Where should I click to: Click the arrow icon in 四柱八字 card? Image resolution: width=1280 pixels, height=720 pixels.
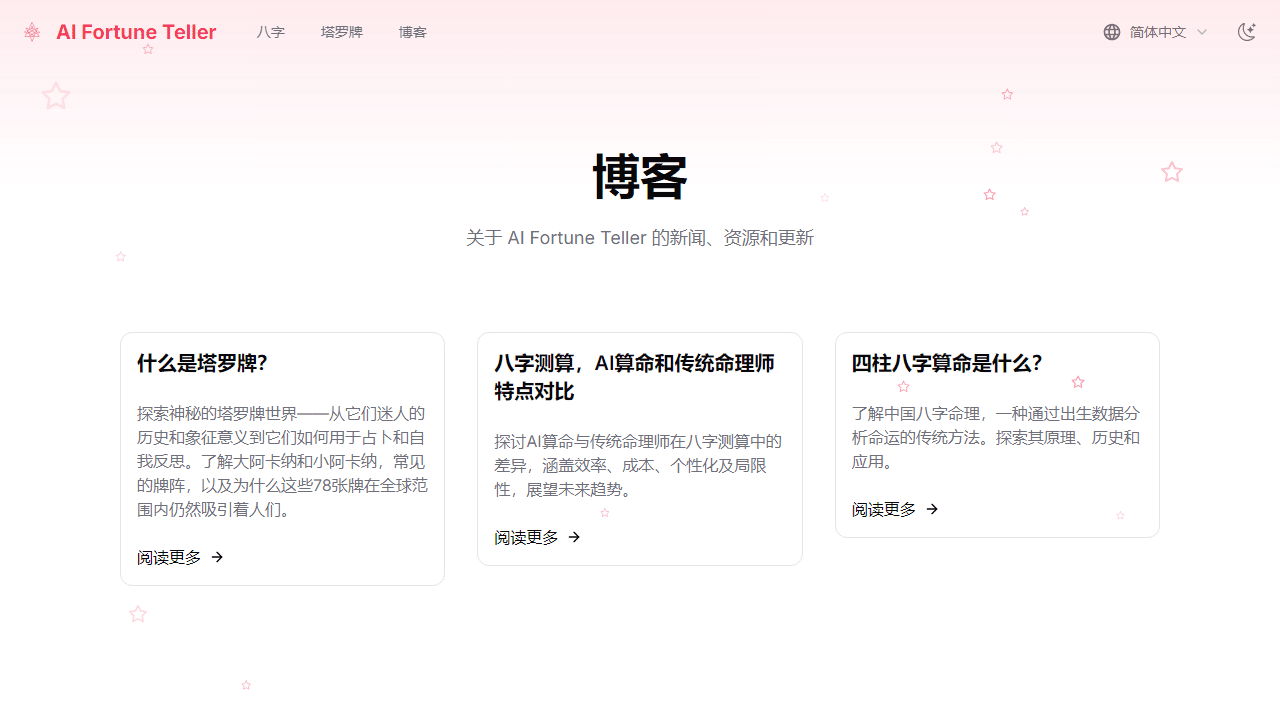click(932, 509)
